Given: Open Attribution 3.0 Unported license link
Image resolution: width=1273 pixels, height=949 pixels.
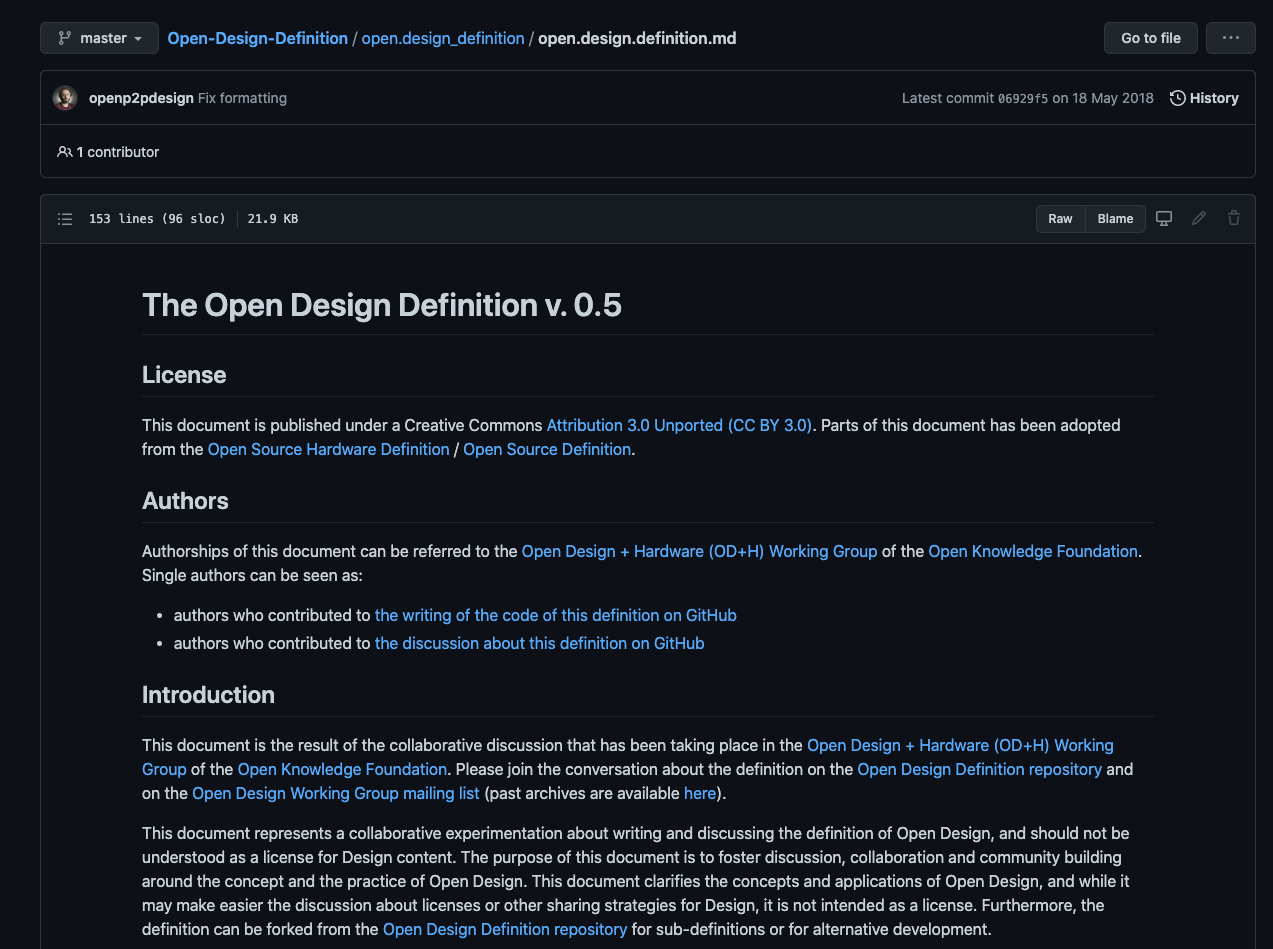Looking at the screenshot, I should click(679, 425).
